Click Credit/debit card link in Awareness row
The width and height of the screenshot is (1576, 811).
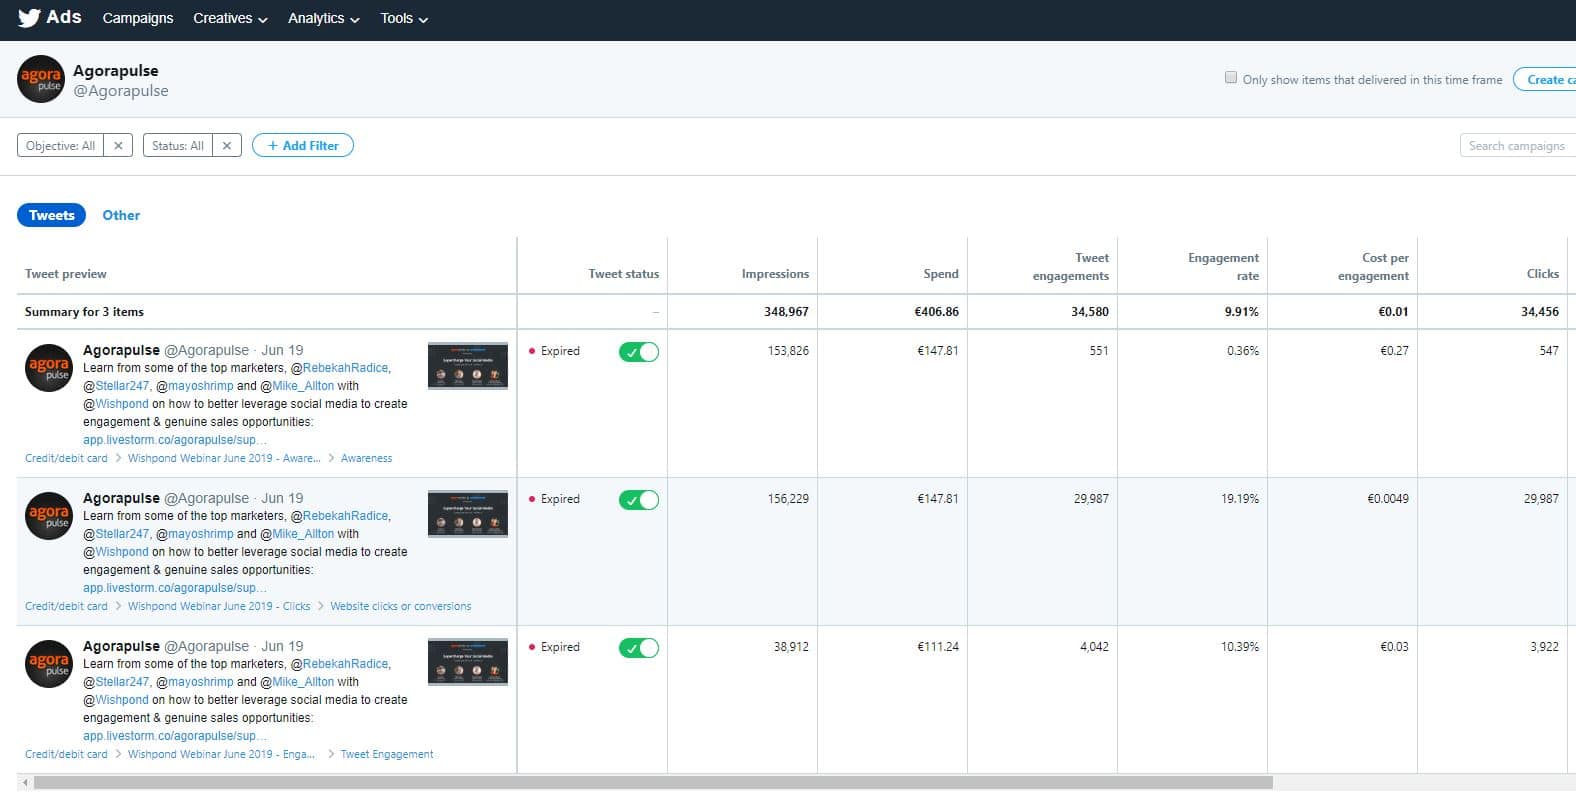[x=66, y=458]
